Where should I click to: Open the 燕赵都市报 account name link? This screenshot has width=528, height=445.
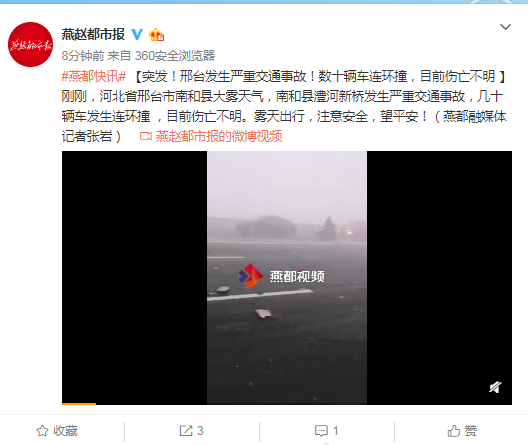(x=93, y=34)
